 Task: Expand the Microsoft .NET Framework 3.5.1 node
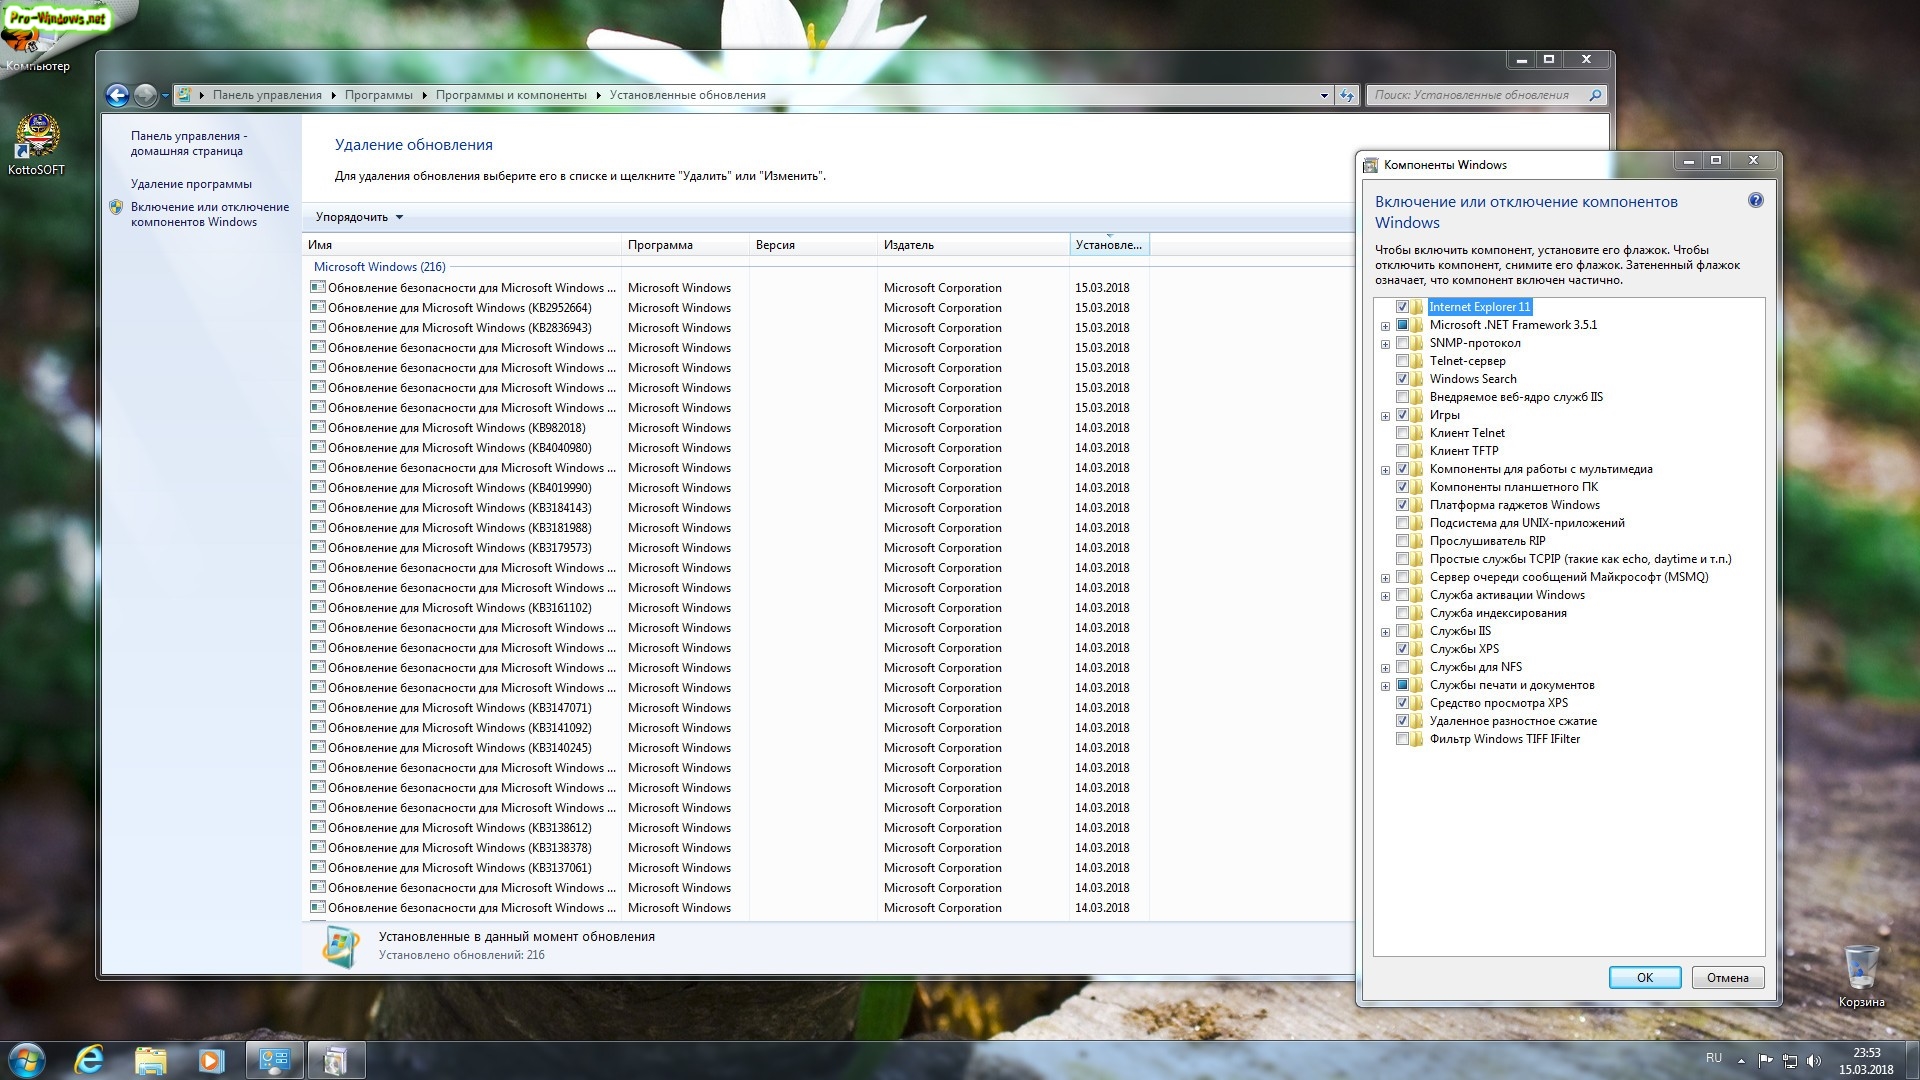tap(1385, 326)
